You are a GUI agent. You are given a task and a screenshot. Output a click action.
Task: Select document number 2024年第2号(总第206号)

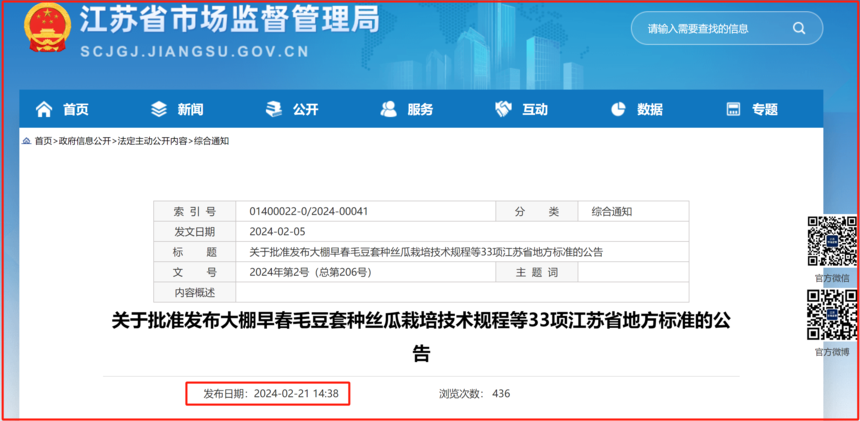[310, 272]
